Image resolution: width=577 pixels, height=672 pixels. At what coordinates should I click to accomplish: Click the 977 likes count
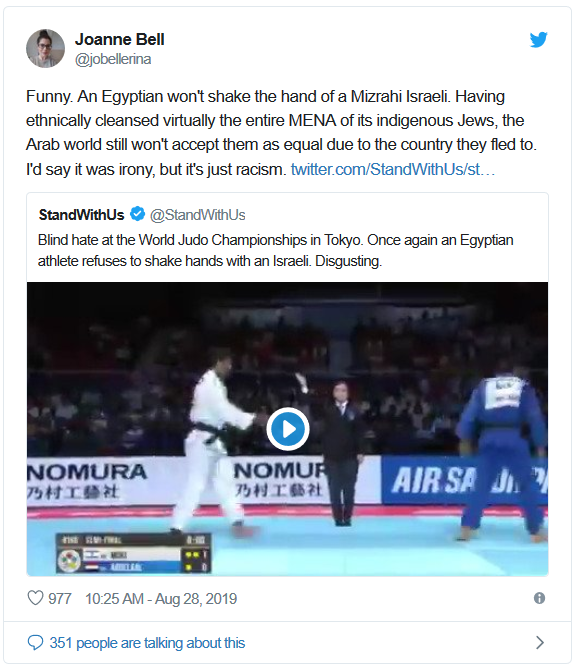[60, 599]
